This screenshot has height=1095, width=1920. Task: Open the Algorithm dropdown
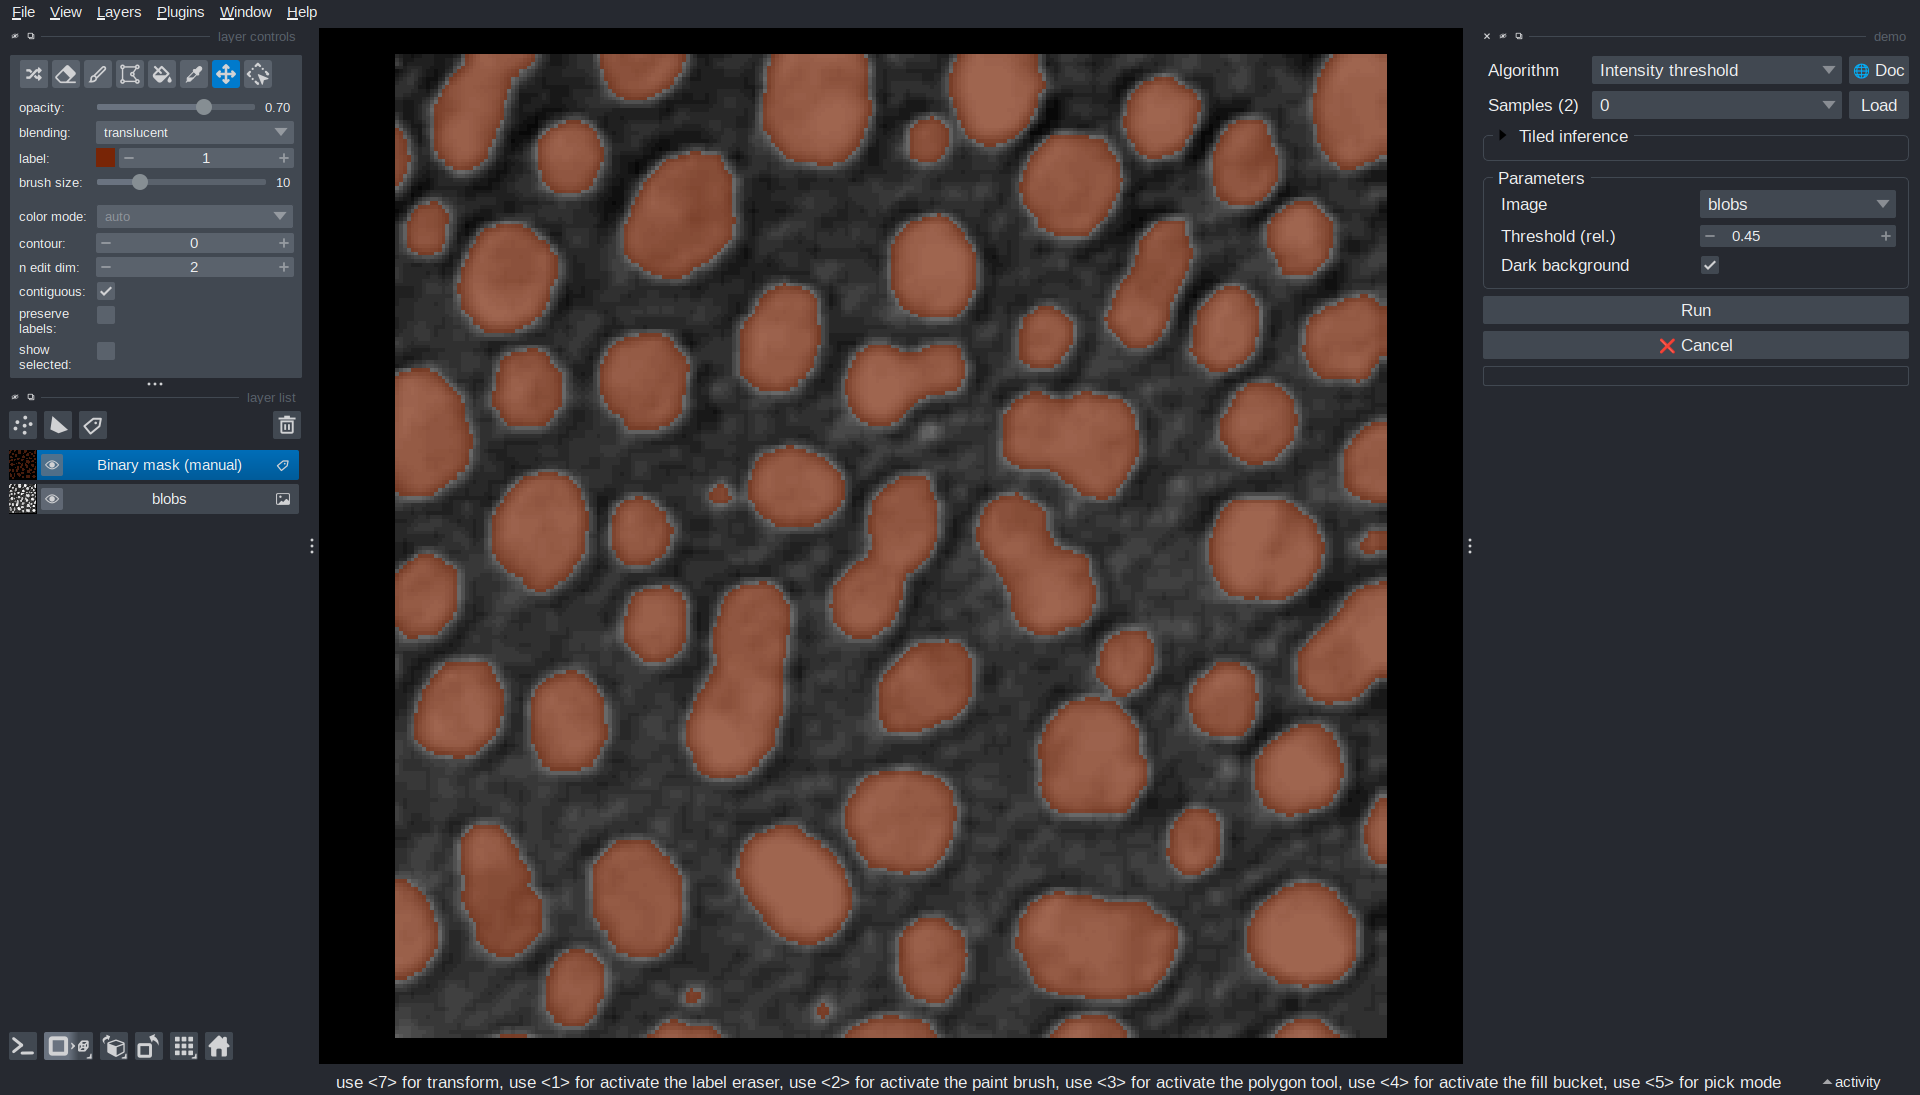tap(1716, 70)
